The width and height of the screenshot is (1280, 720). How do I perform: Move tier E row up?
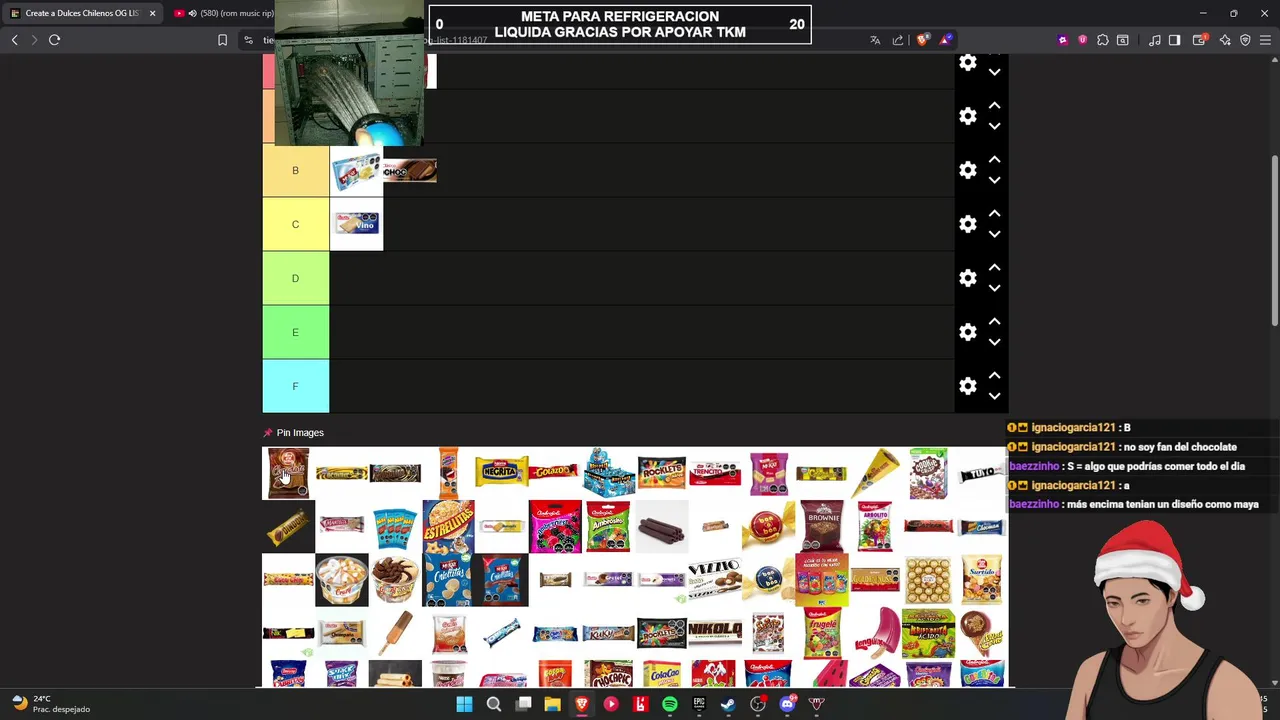(994, 322)
